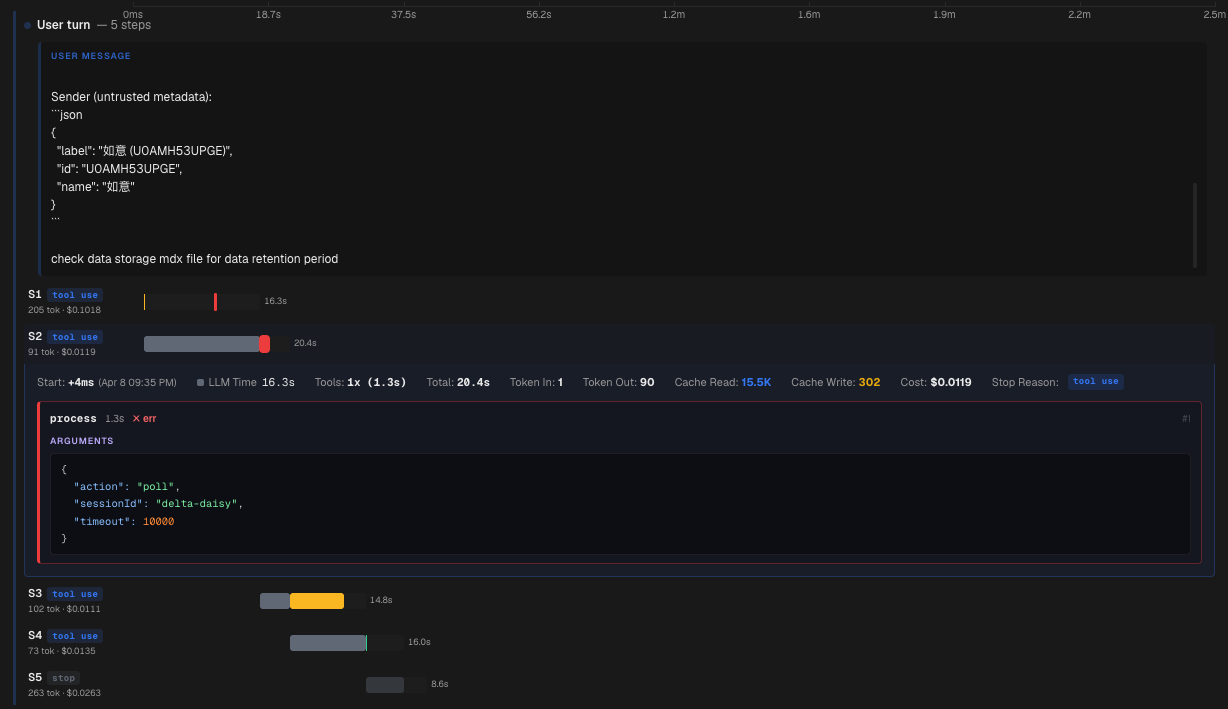This screenshot has height=709, width=1228.
Task: Click the LLM Time legend square icon
Action: click(200, 382)
